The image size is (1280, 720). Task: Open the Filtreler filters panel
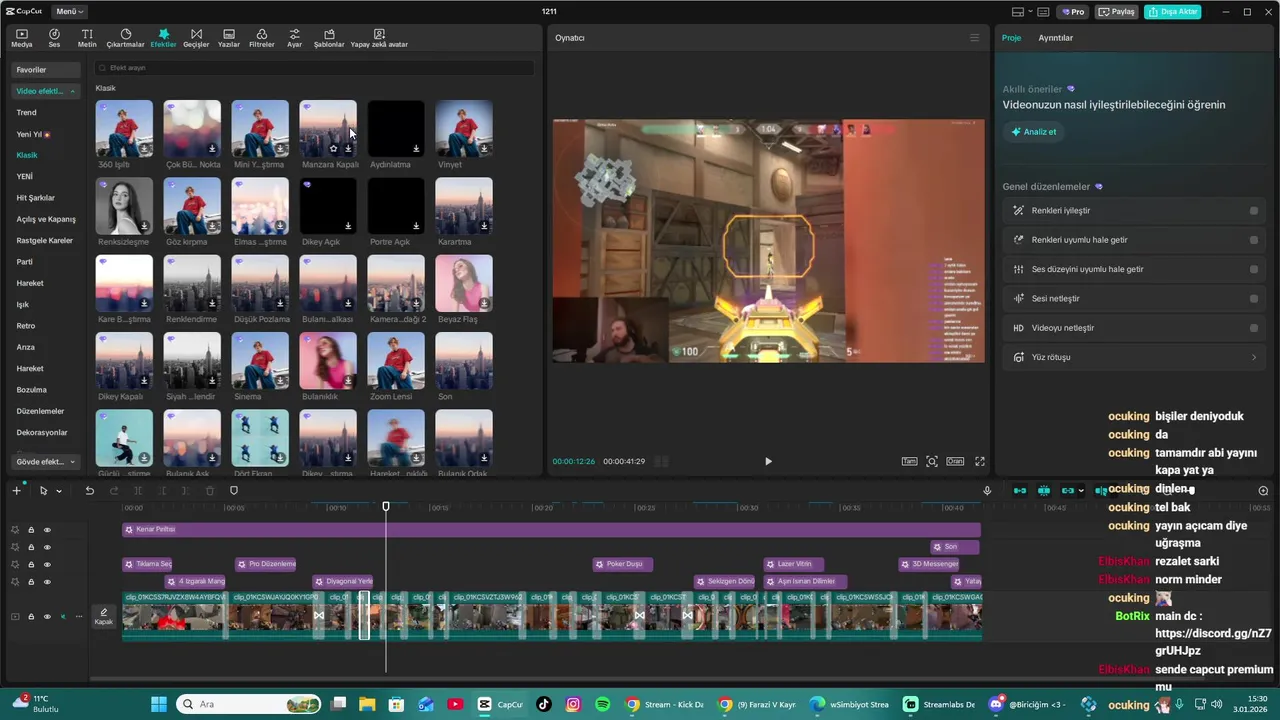(x=261, y=38)
